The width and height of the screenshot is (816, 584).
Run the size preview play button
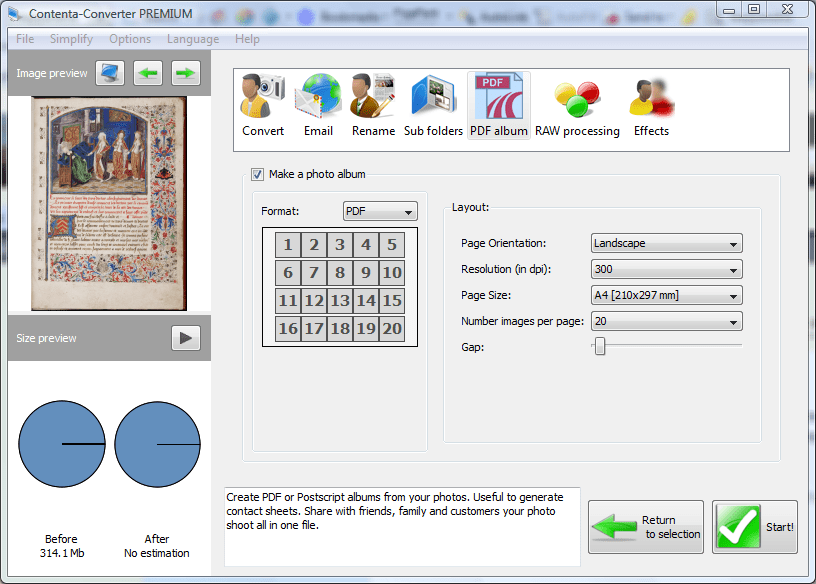click(x=186, y=338)
